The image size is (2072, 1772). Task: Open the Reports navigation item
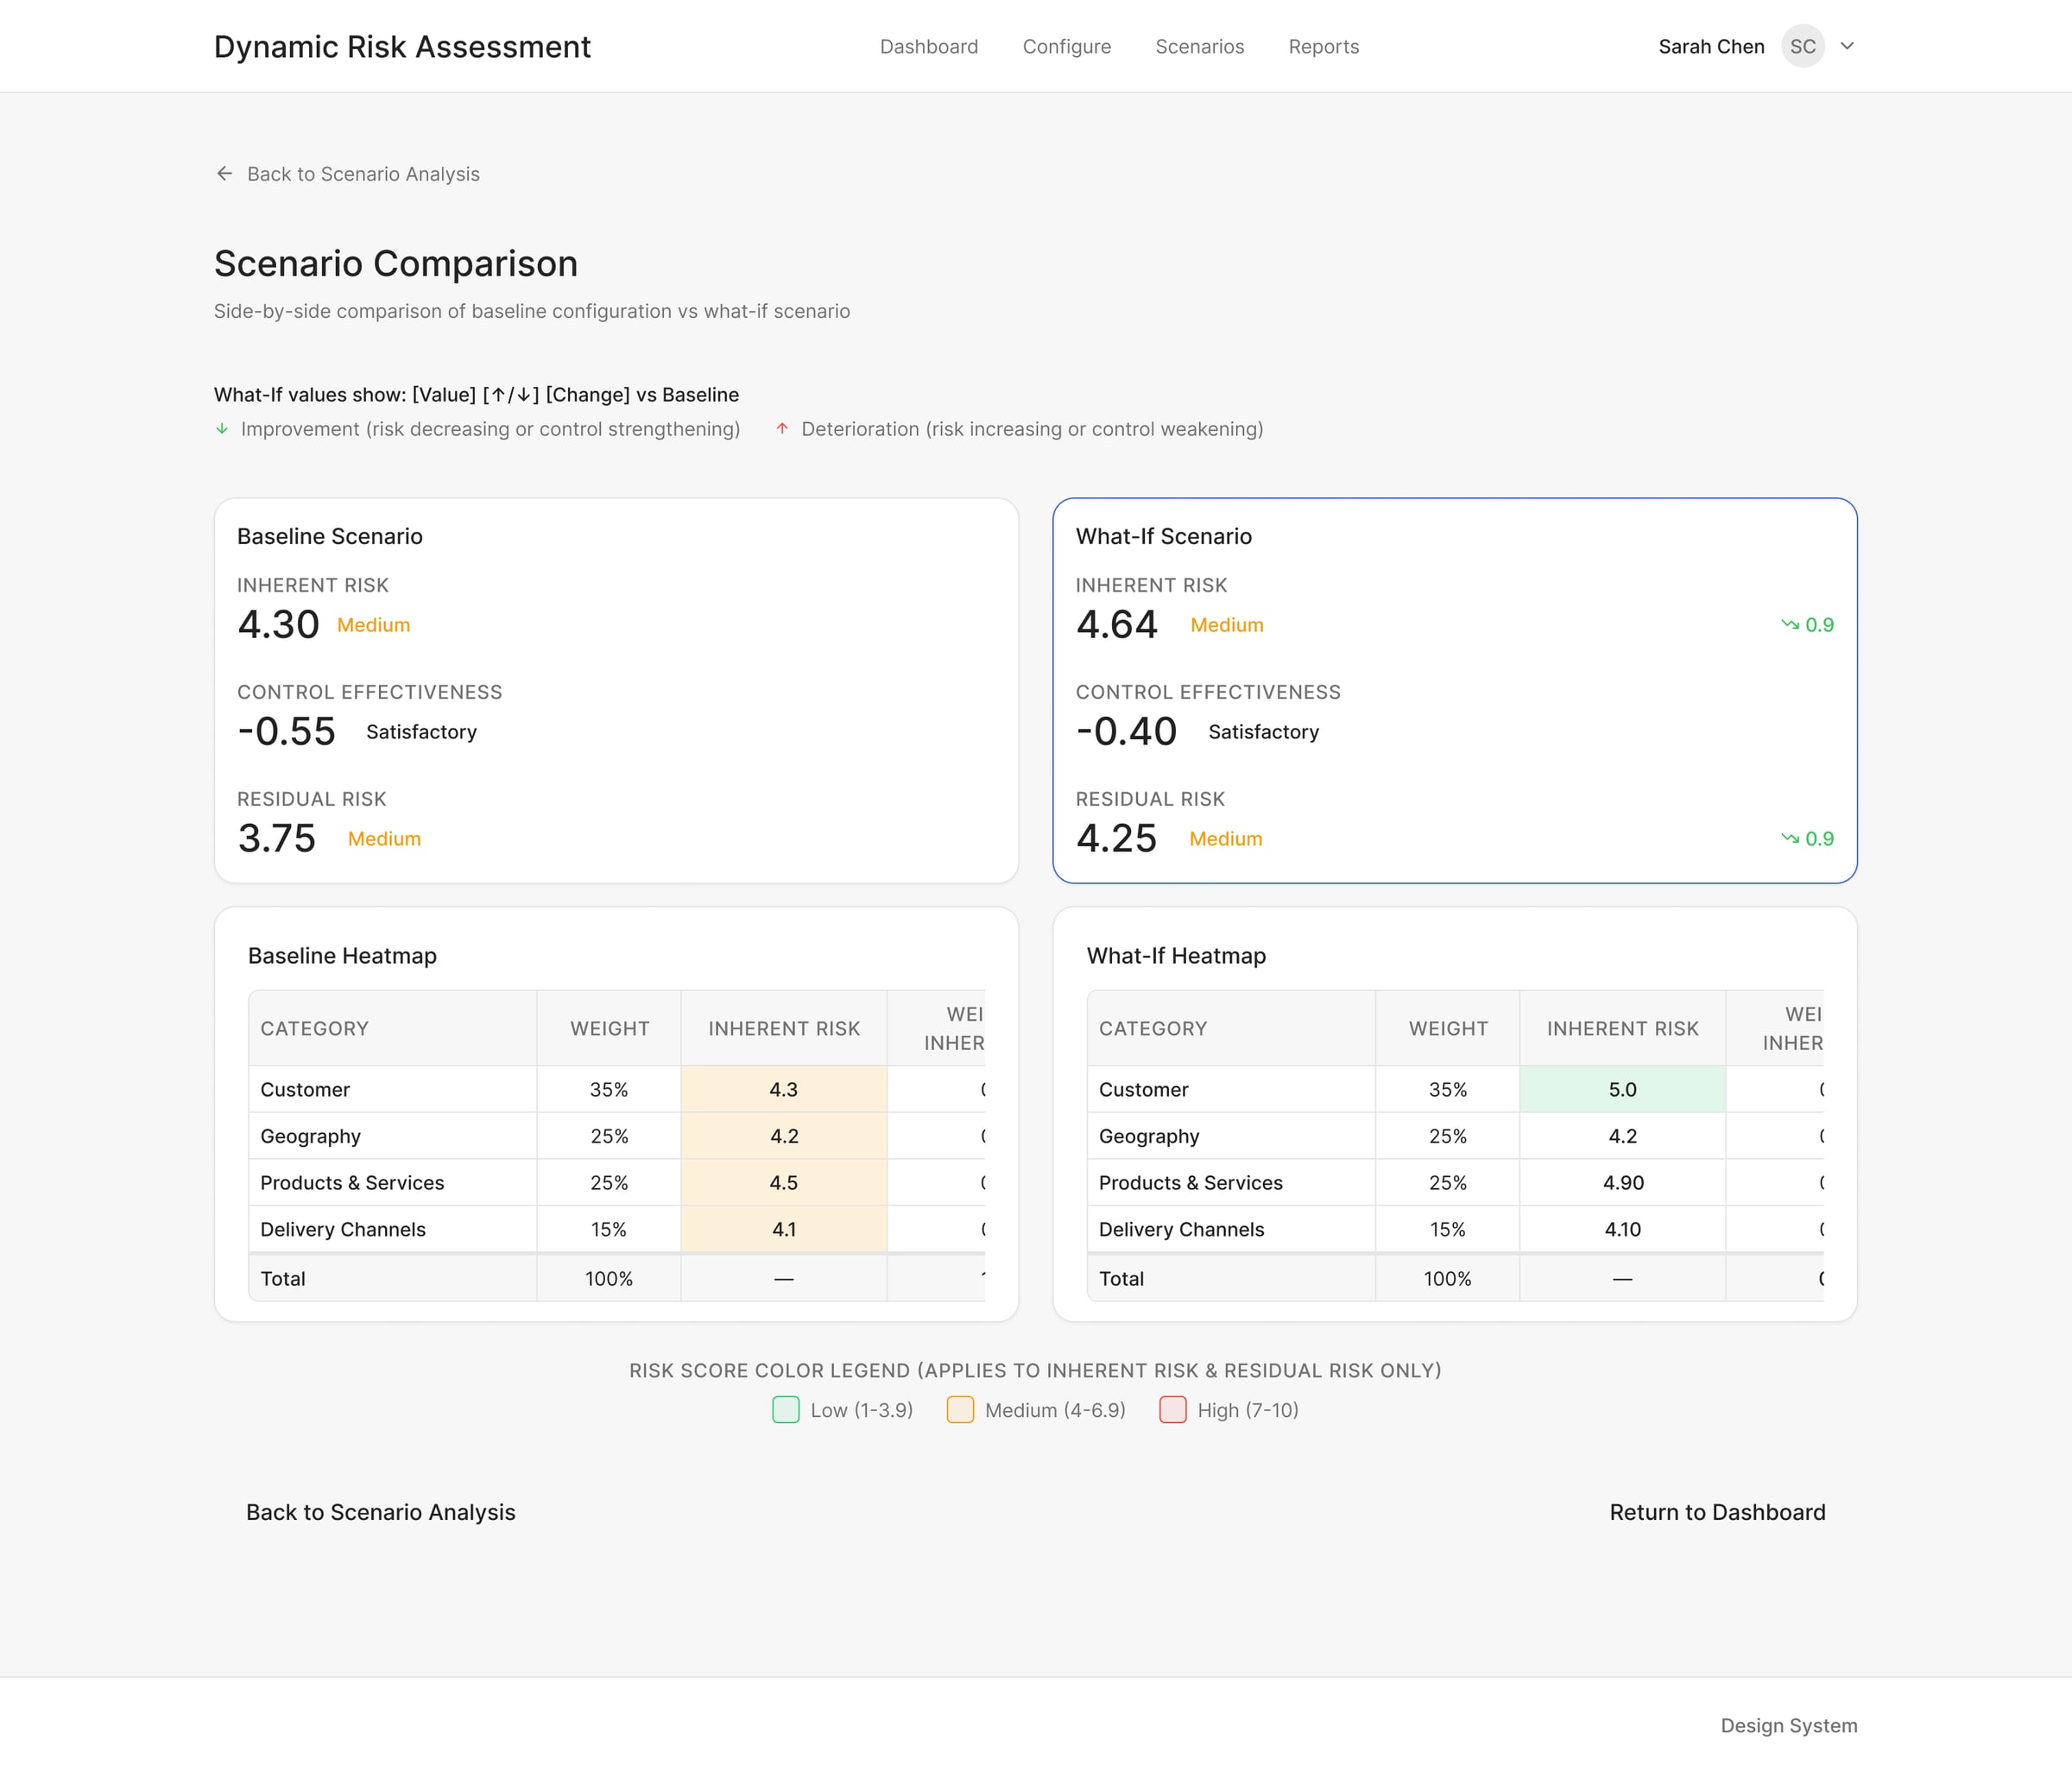pos(1323,47)
